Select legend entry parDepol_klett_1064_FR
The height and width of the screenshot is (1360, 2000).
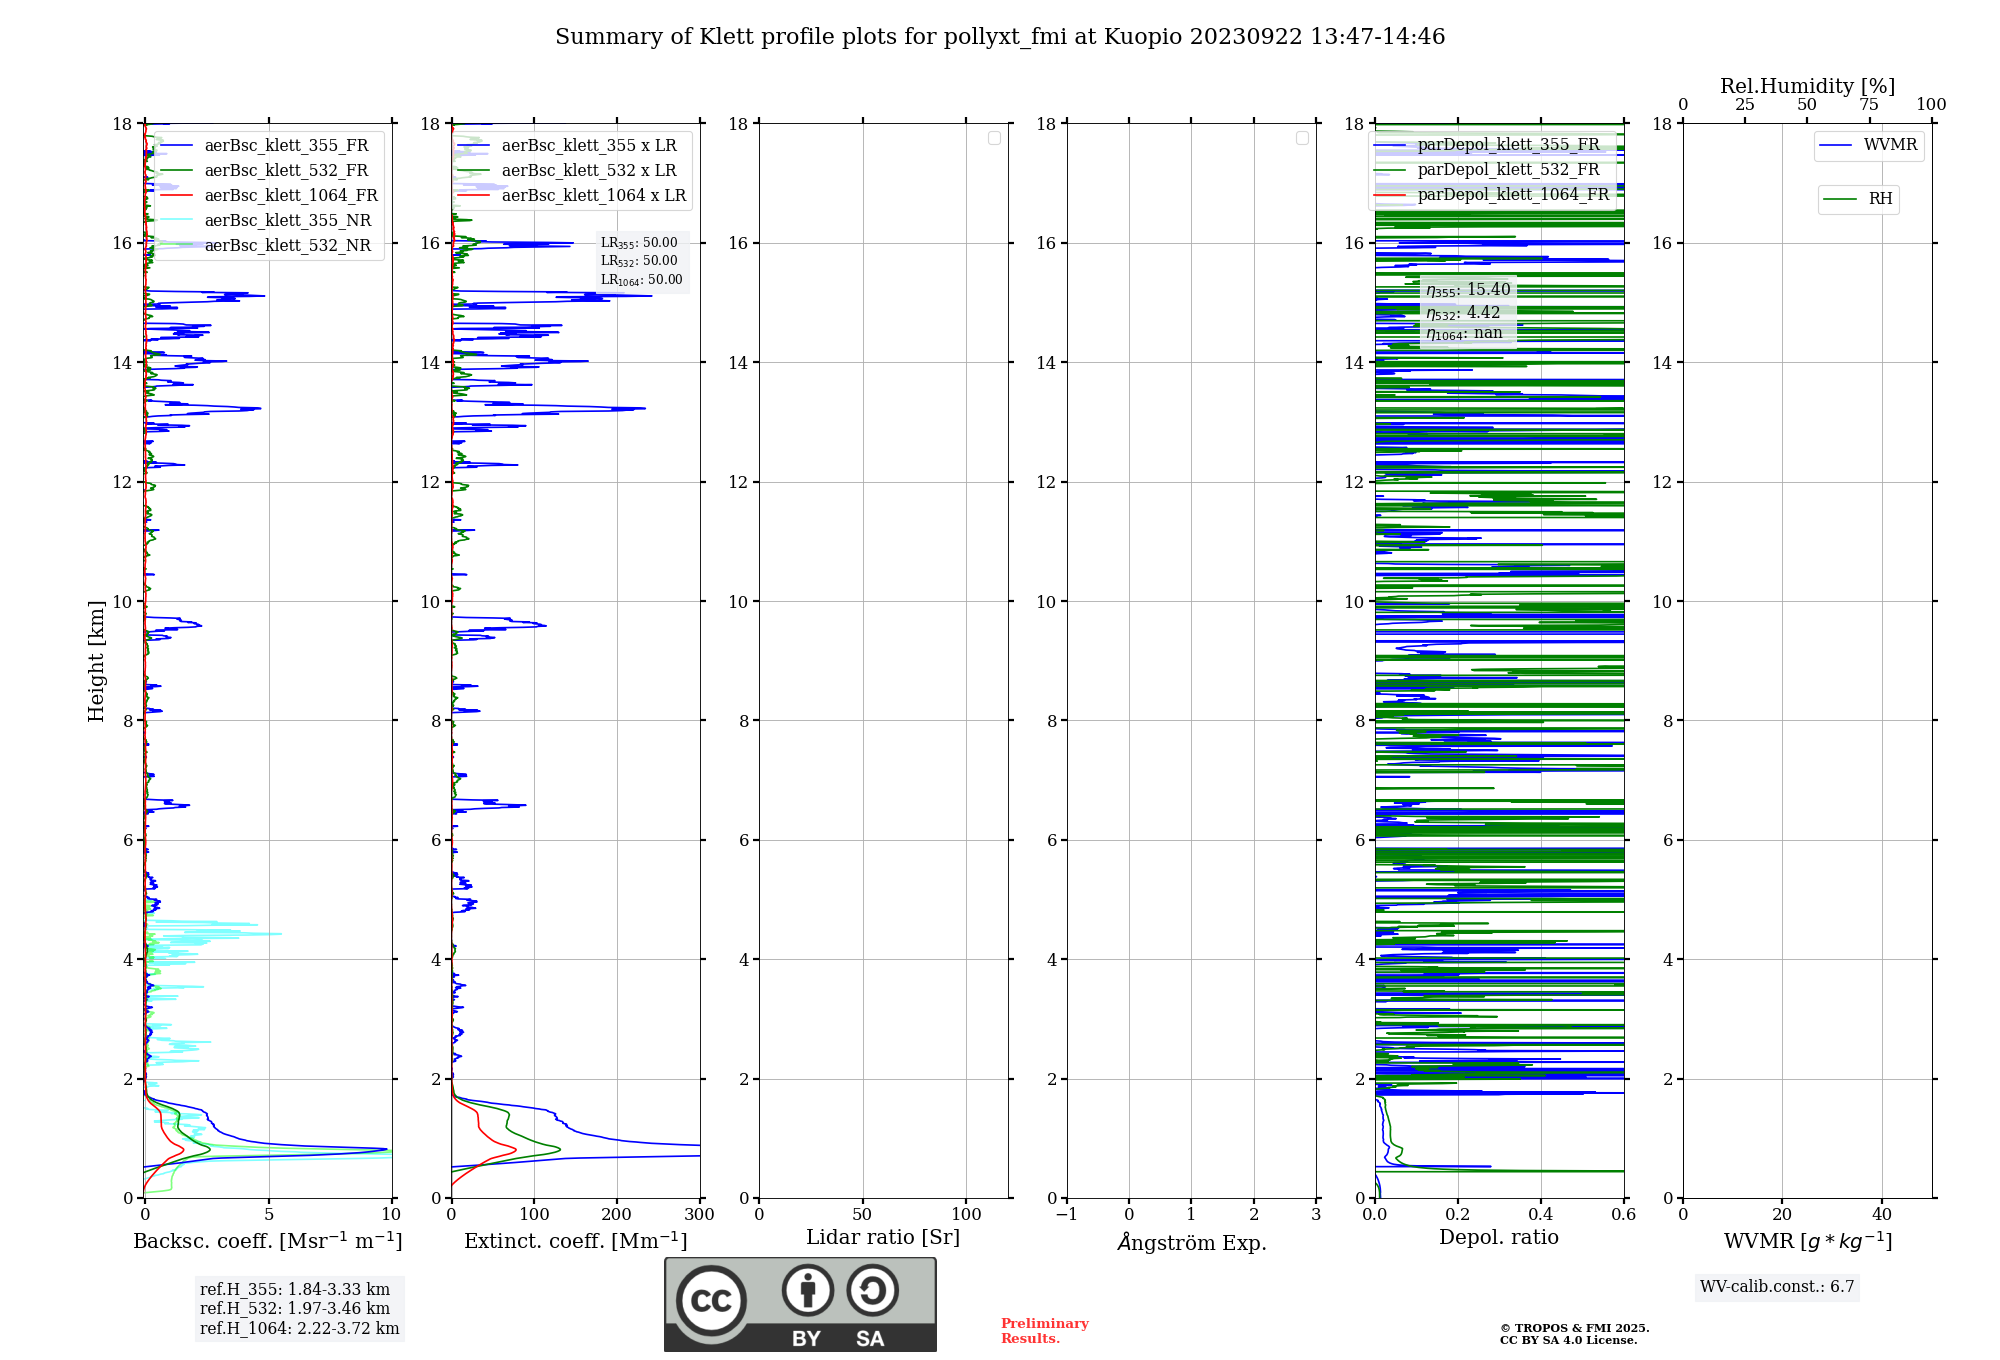(x=1493, y=195)
